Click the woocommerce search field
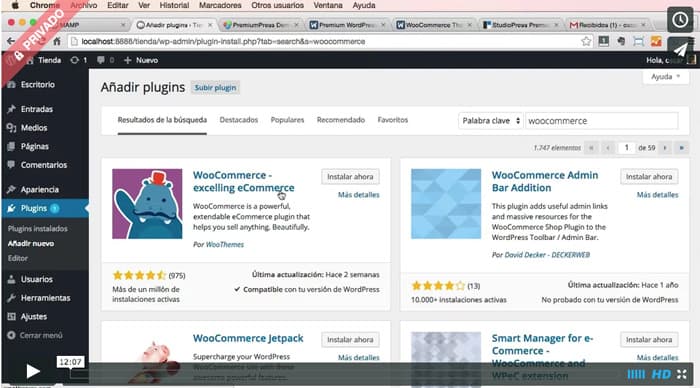The image size is (700, 388). (602, 121)
